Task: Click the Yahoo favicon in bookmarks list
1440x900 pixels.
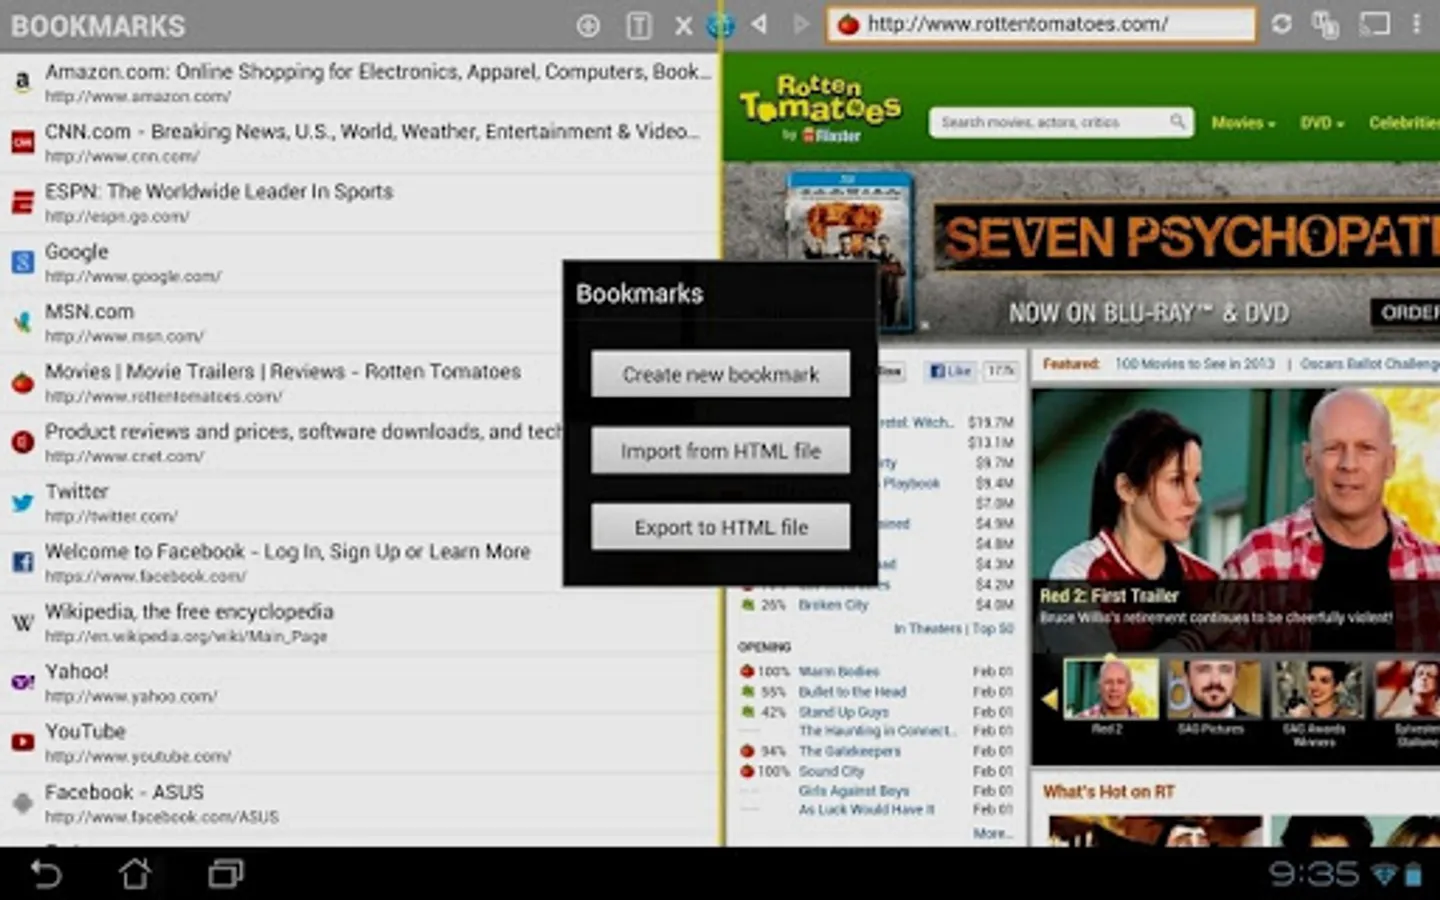Action: click(x=22, y=682)
